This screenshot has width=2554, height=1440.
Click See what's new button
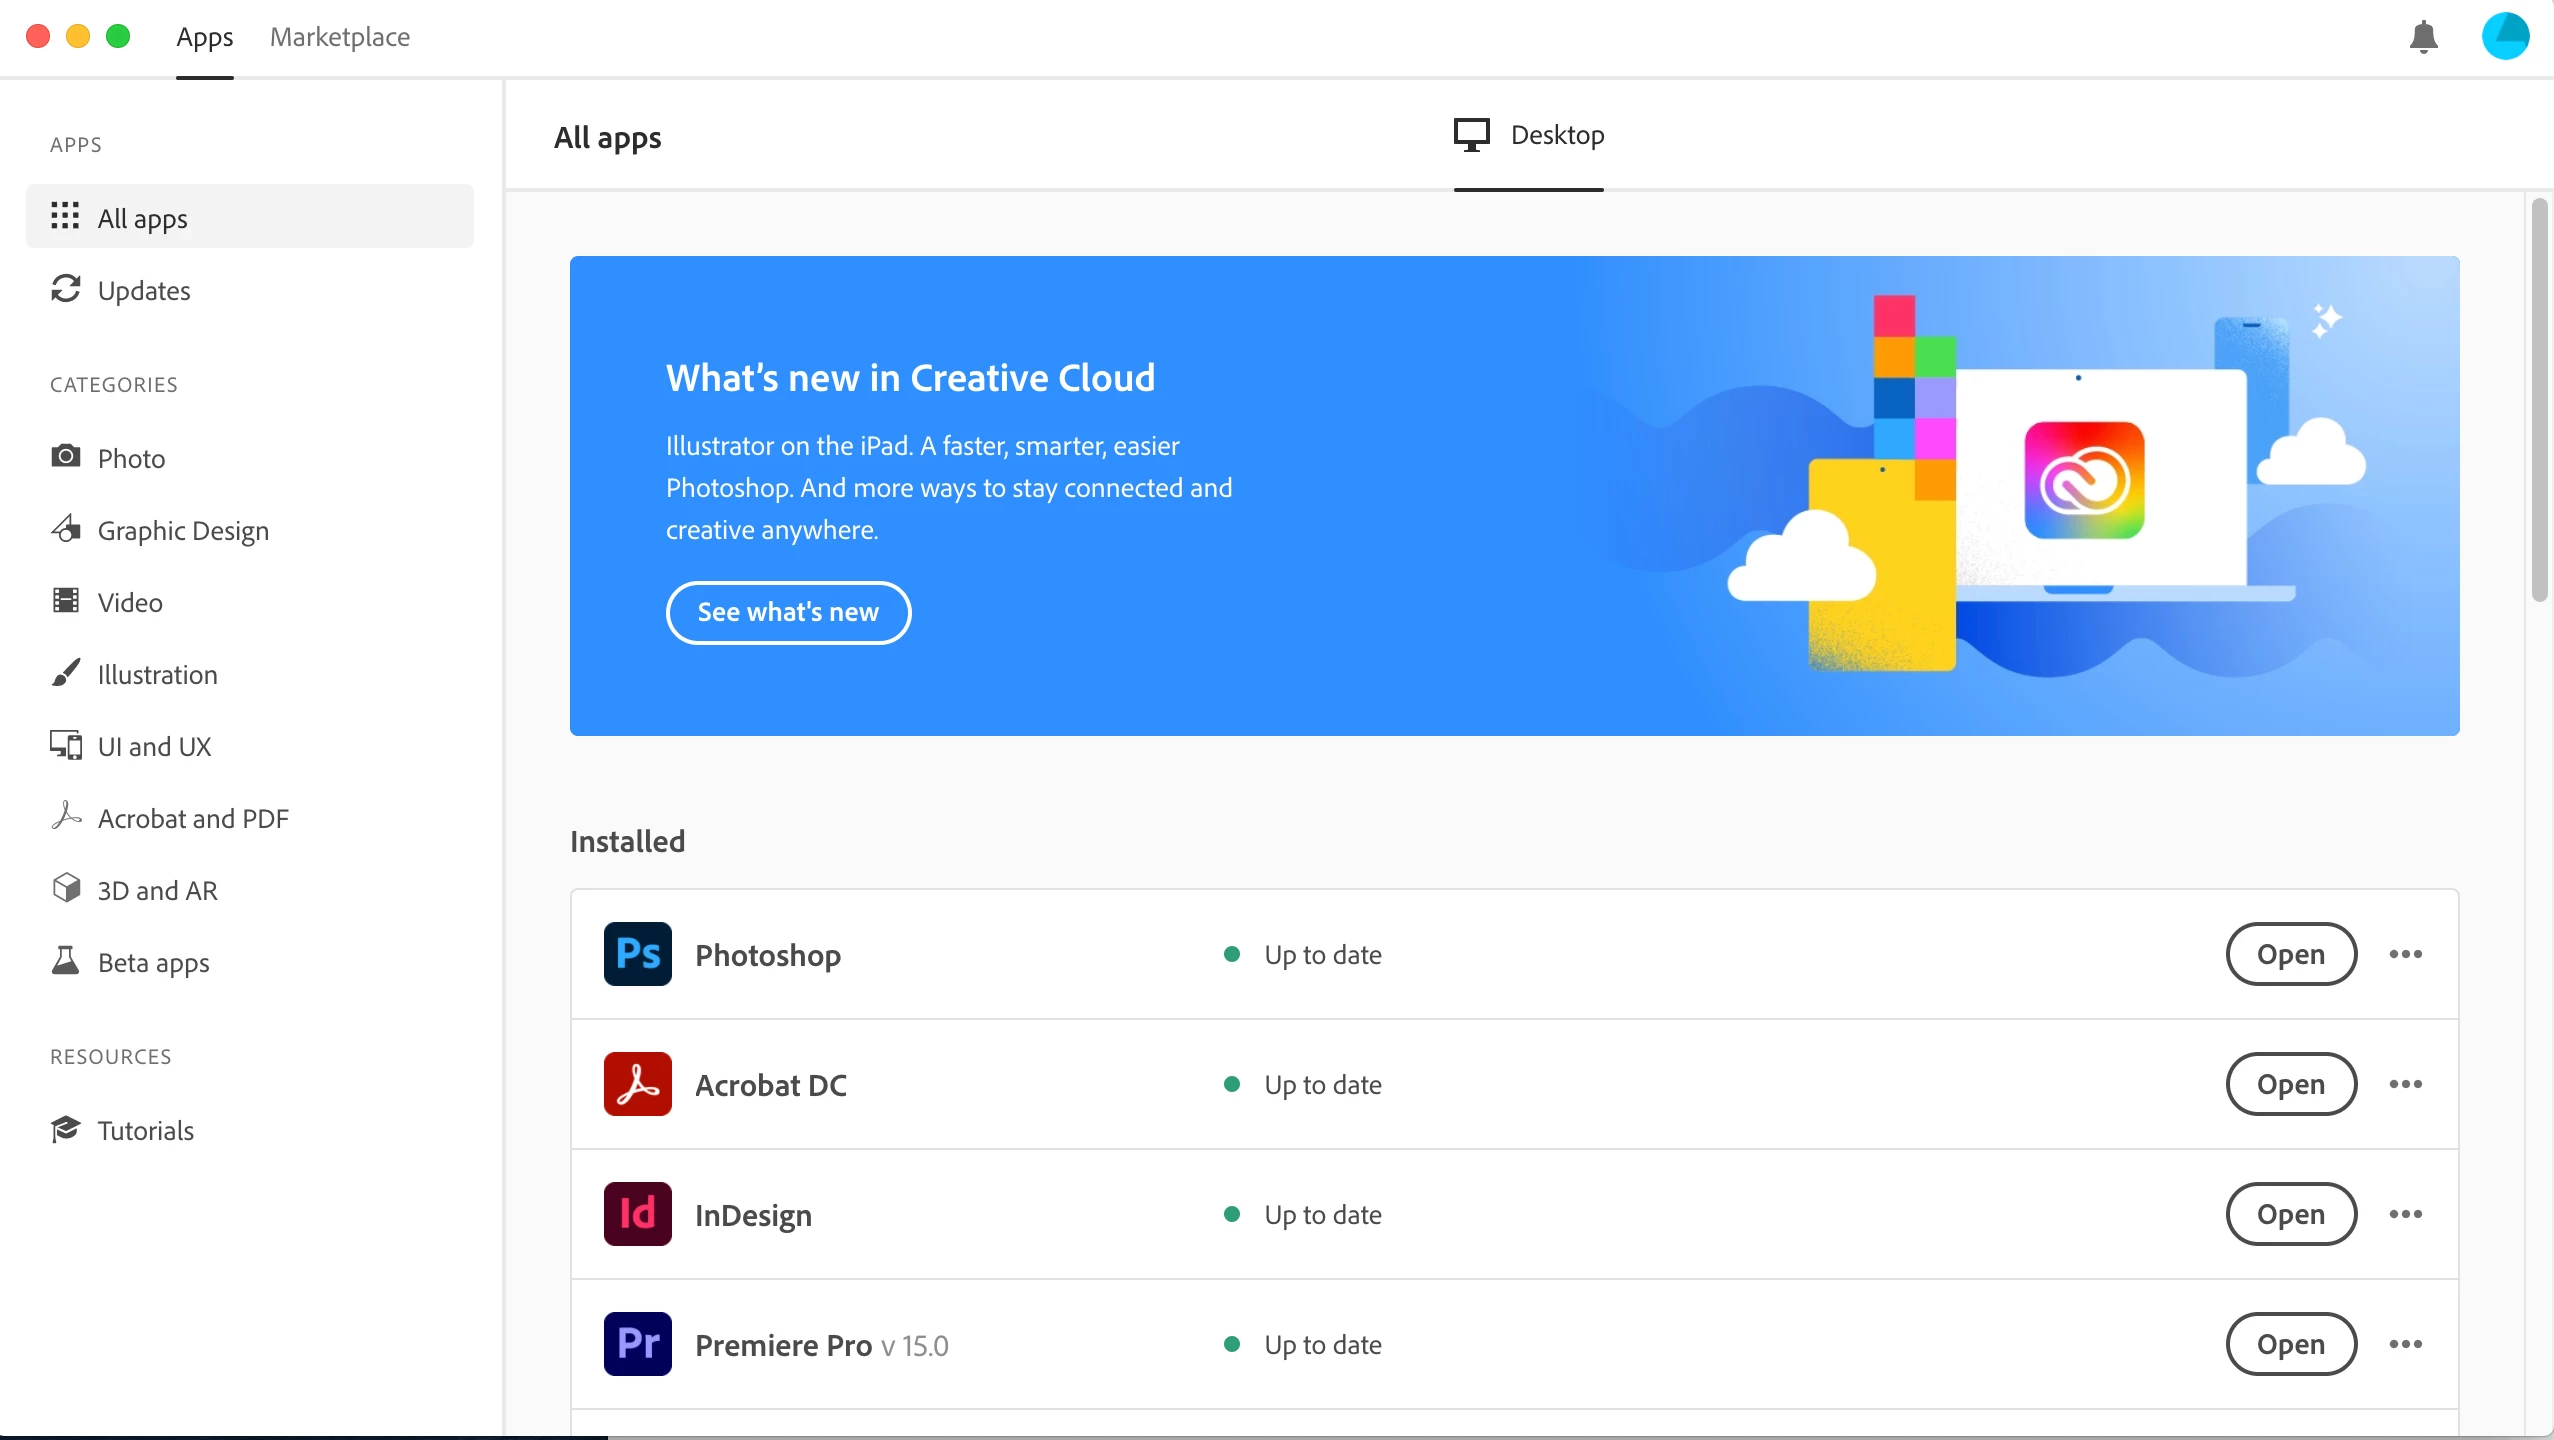coord(788,612)
